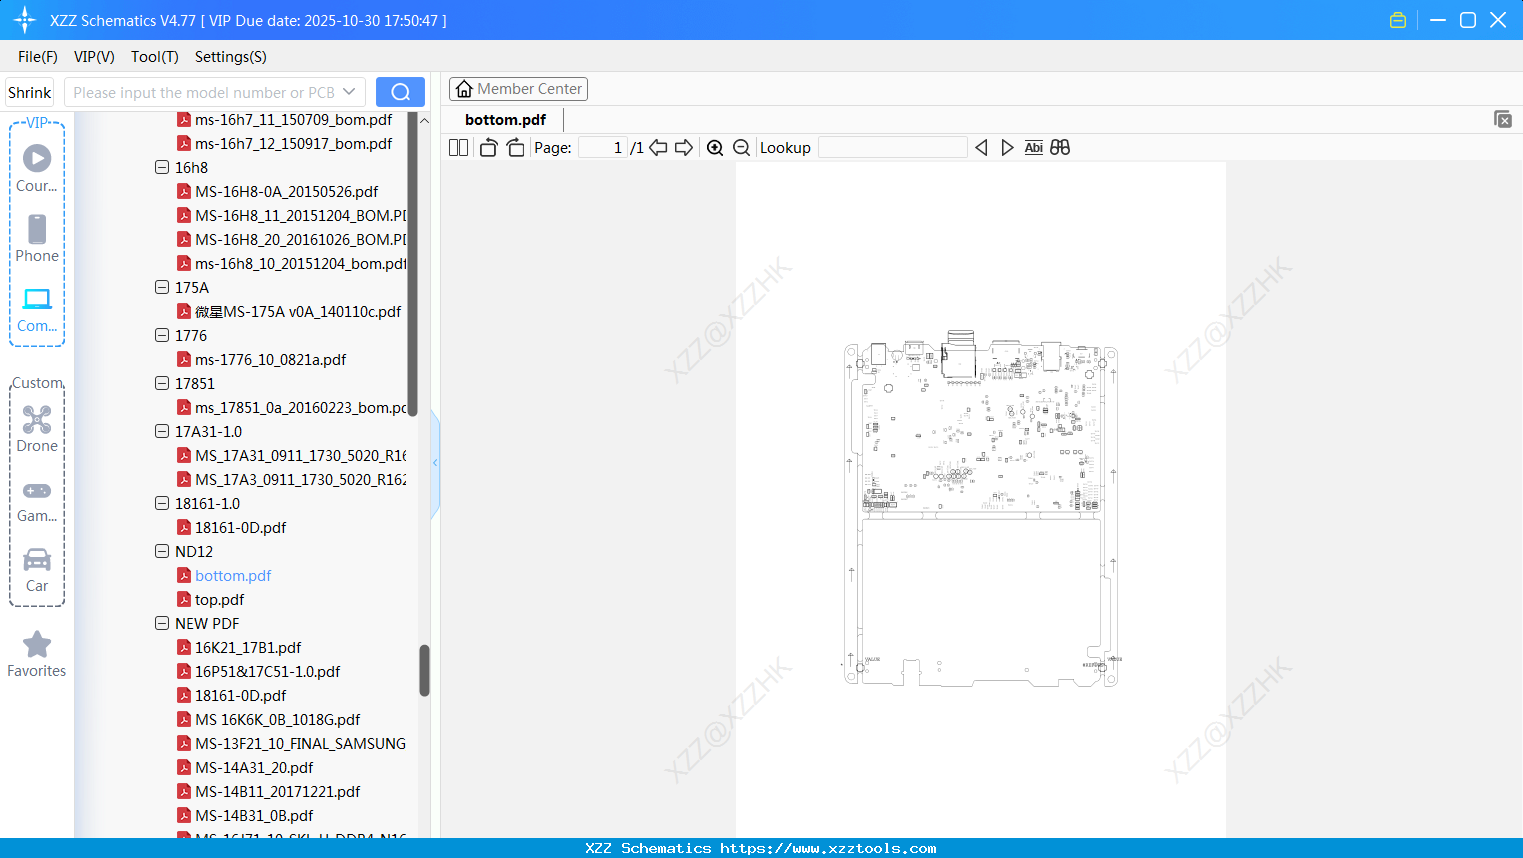This screenshot has width=1523, height=858.
Task: Toggle the two-page split view icon
Action: coord(458,148)
